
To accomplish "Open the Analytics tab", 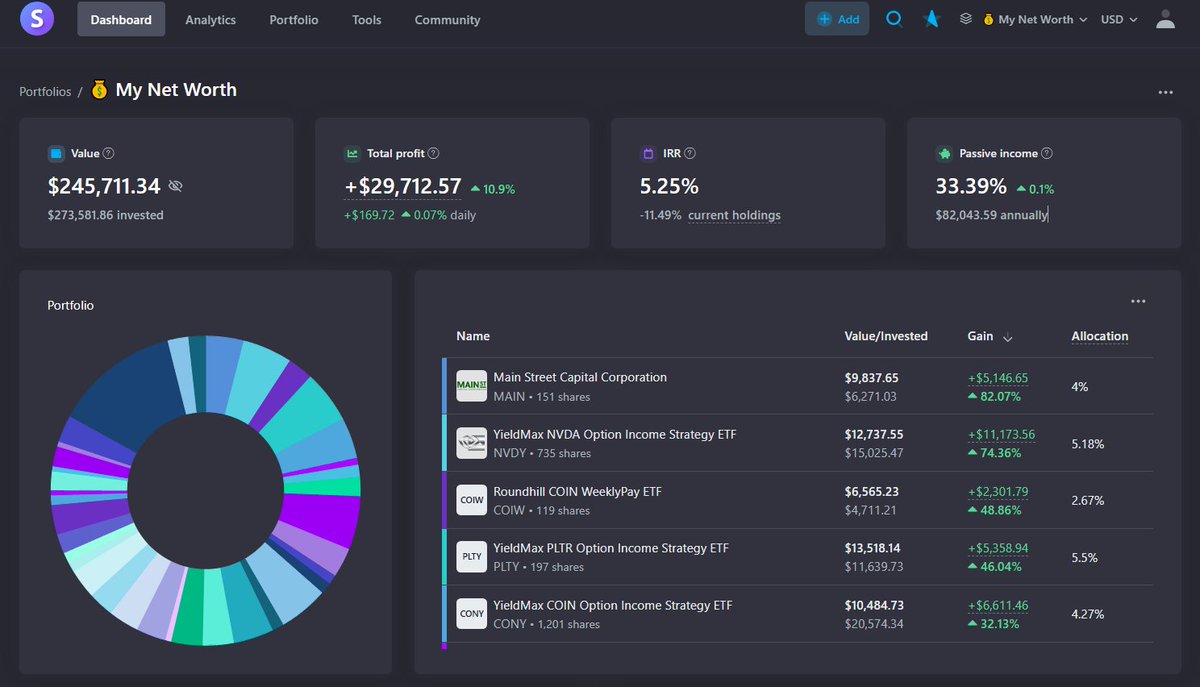I will 211,19.
